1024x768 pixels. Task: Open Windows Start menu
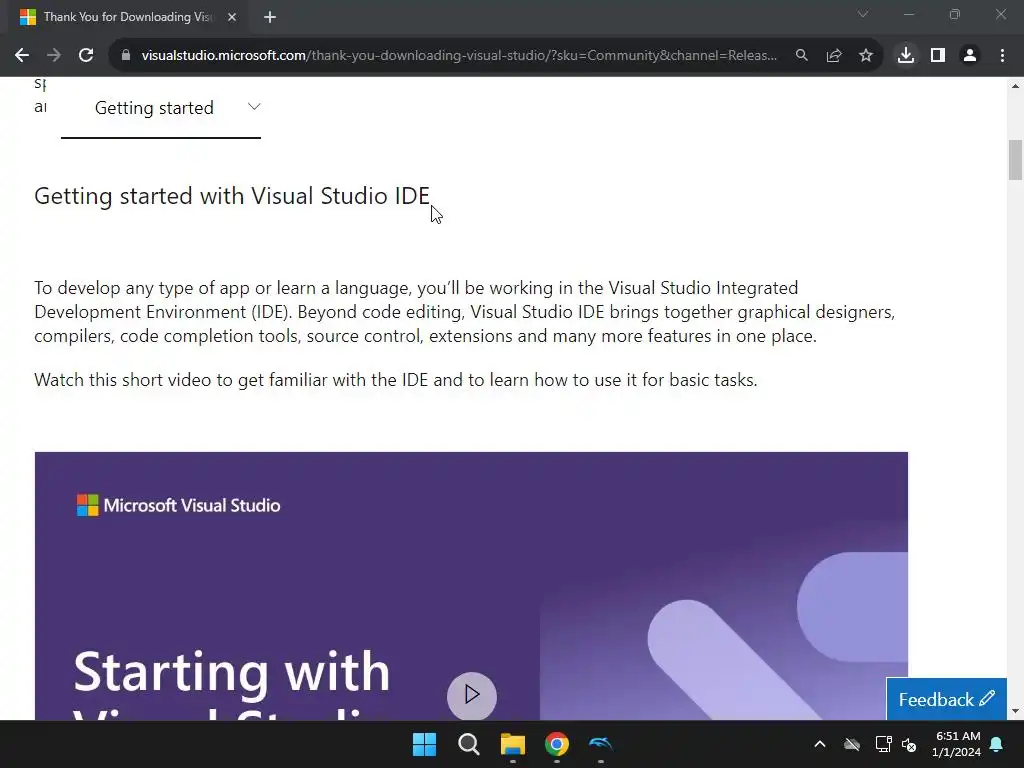click(424, 744)
